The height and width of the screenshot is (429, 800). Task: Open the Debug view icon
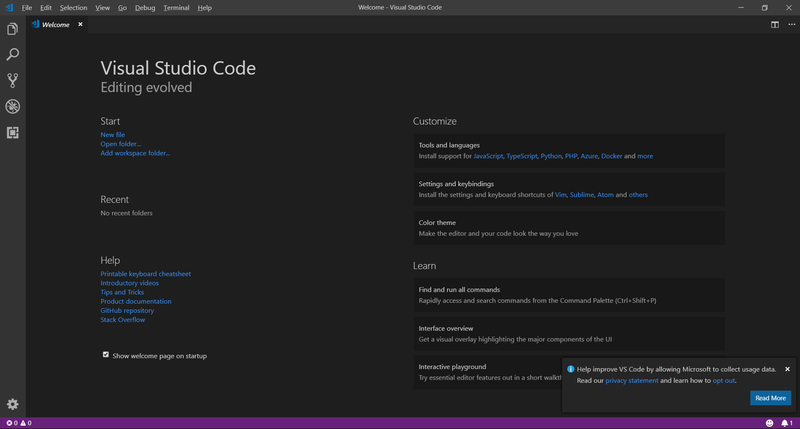[x=13, y=107]
